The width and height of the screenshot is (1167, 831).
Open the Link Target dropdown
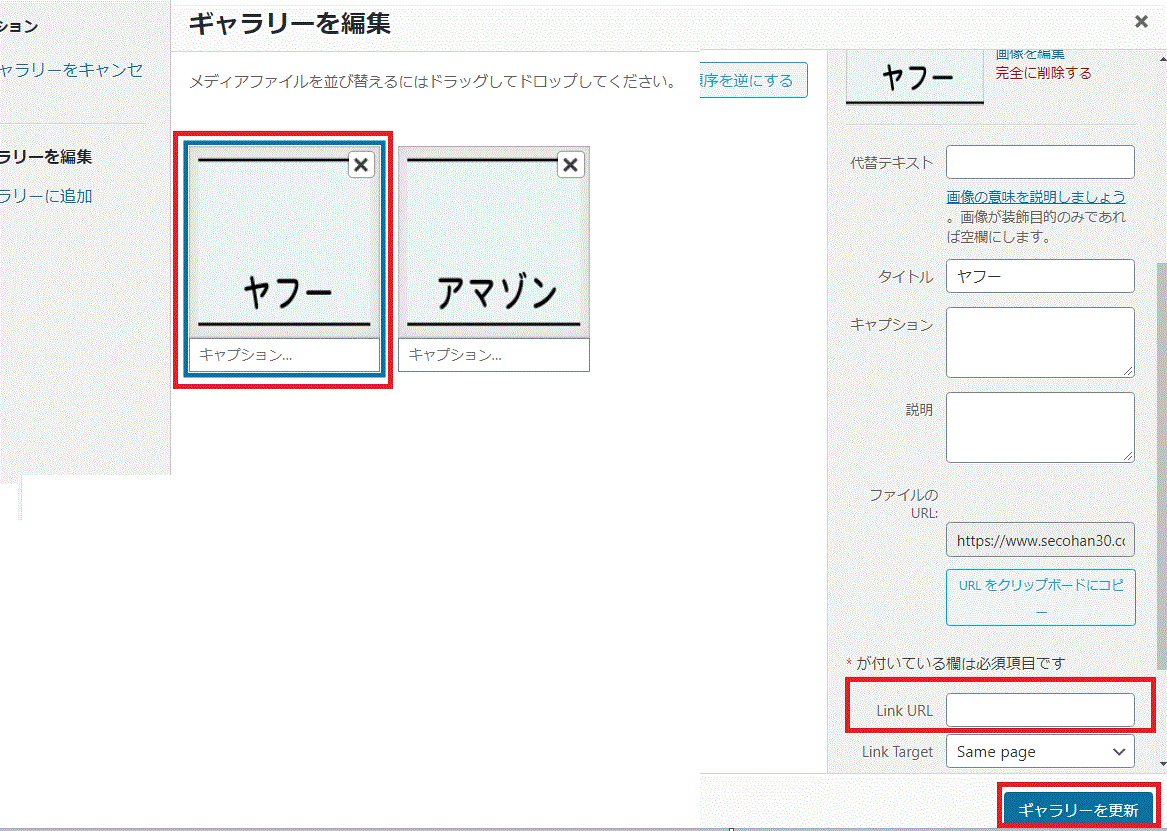coord(1040,751)
